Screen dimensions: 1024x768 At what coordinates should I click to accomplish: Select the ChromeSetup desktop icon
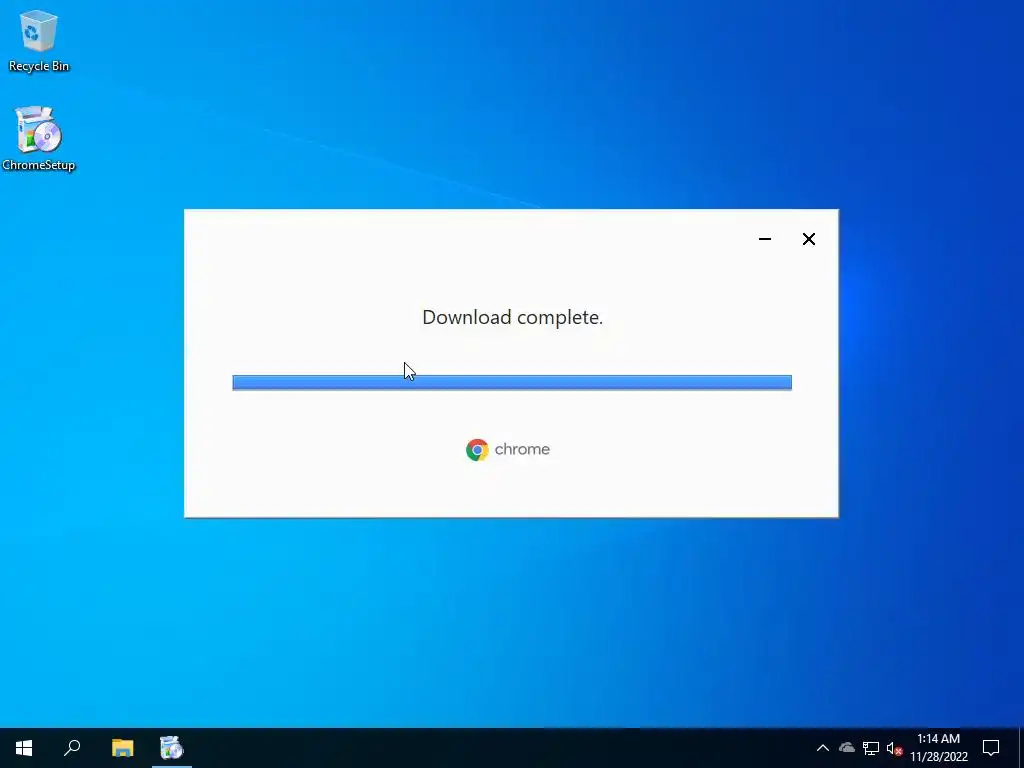click(x=39, y=138)
